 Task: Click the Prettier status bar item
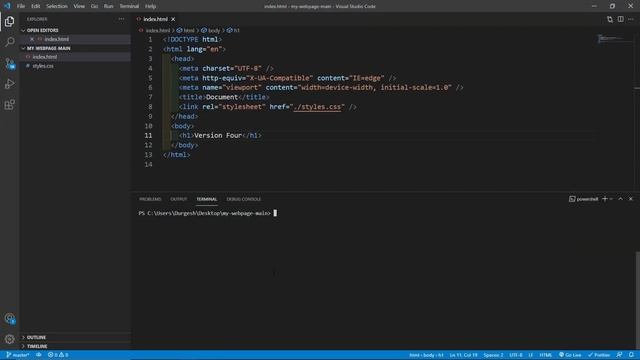(x=599, y=355)
